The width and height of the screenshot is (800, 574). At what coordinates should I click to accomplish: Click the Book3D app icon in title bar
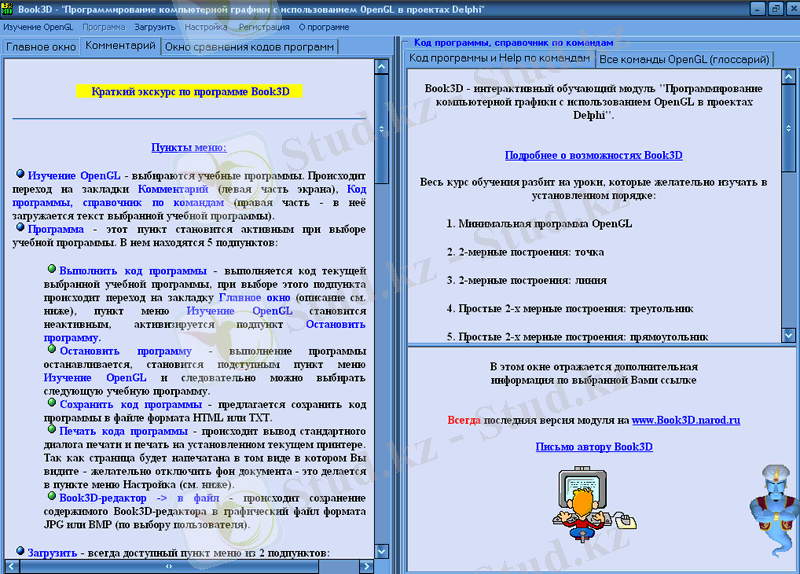(7, 9)
